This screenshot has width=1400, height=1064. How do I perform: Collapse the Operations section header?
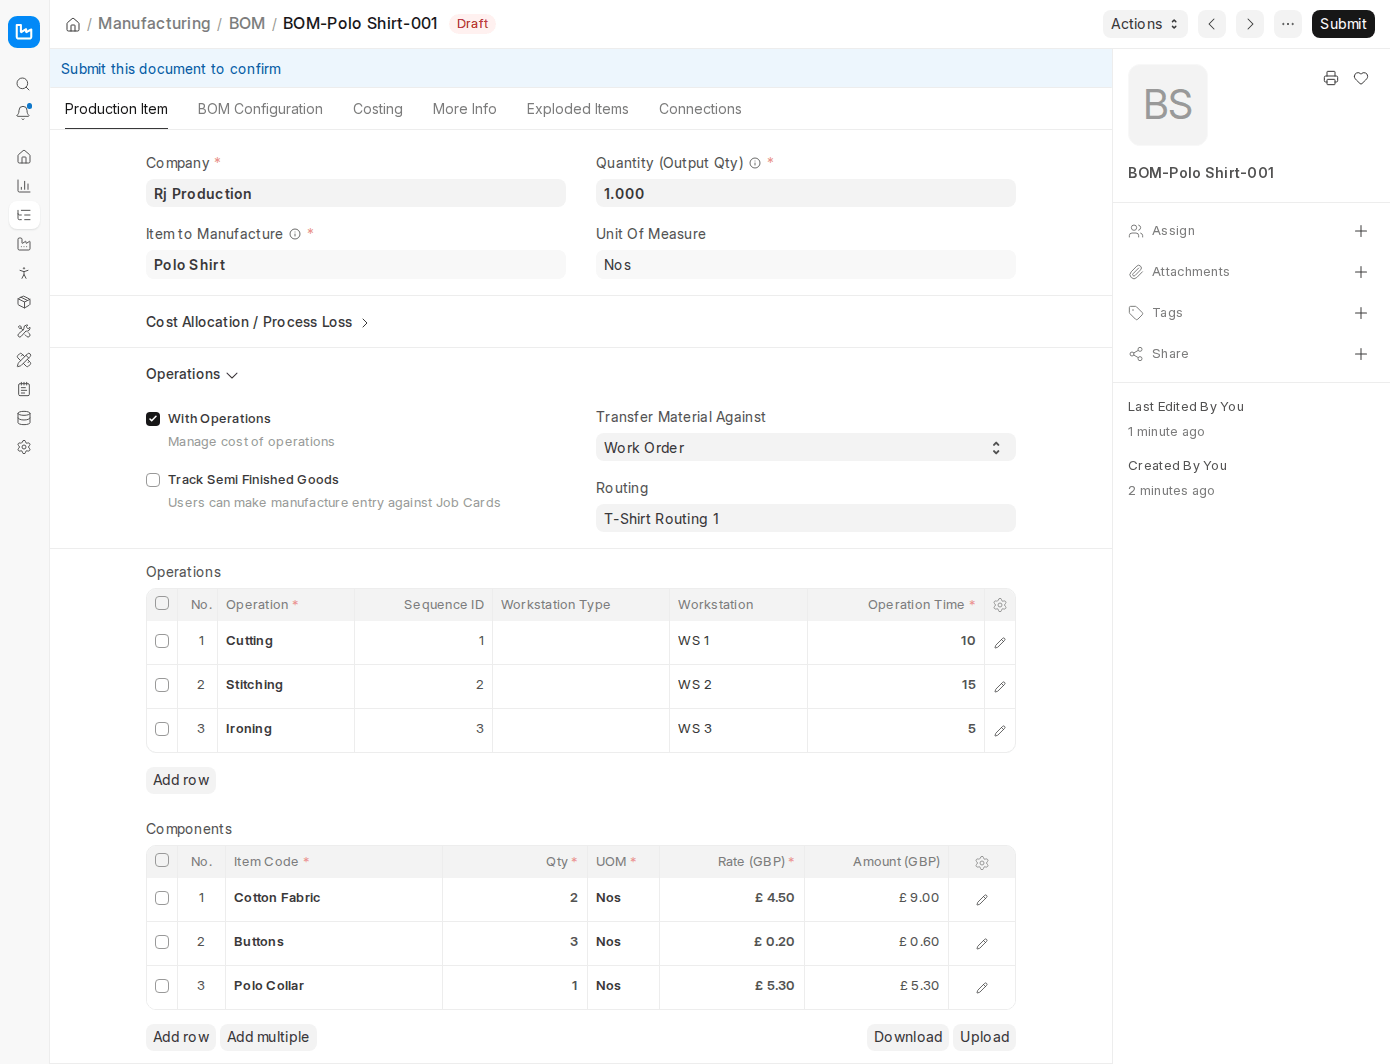click(x=192, y=374)
